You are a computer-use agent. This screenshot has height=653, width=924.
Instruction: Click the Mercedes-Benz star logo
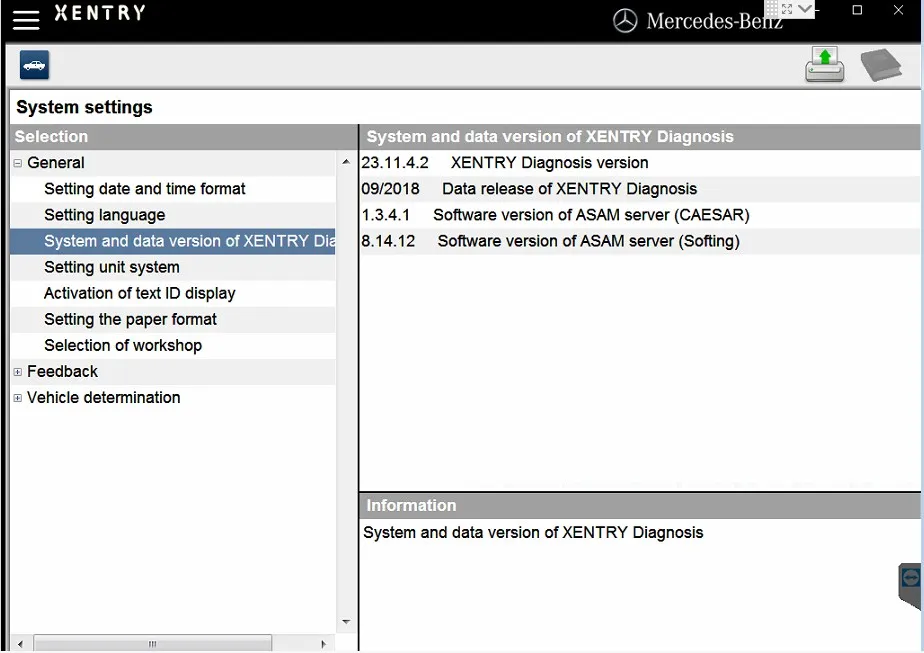(625, 21)
